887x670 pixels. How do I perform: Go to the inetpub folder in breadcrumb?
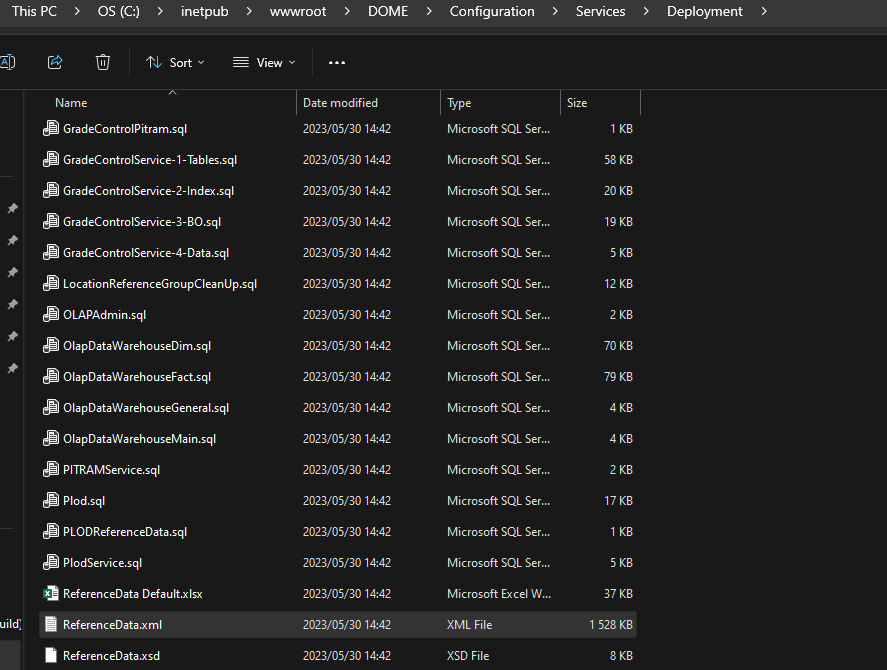(205, 12)
